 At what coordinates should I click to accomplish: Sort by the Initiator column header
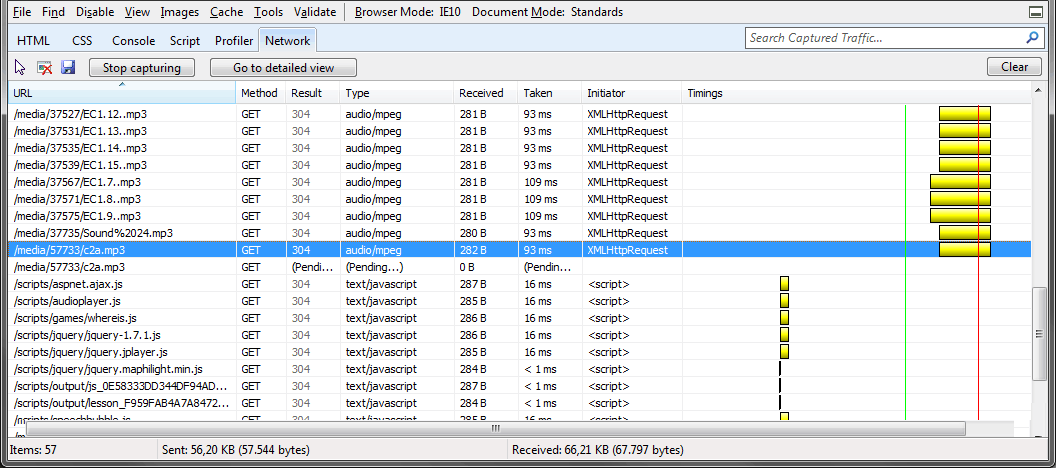632,93
